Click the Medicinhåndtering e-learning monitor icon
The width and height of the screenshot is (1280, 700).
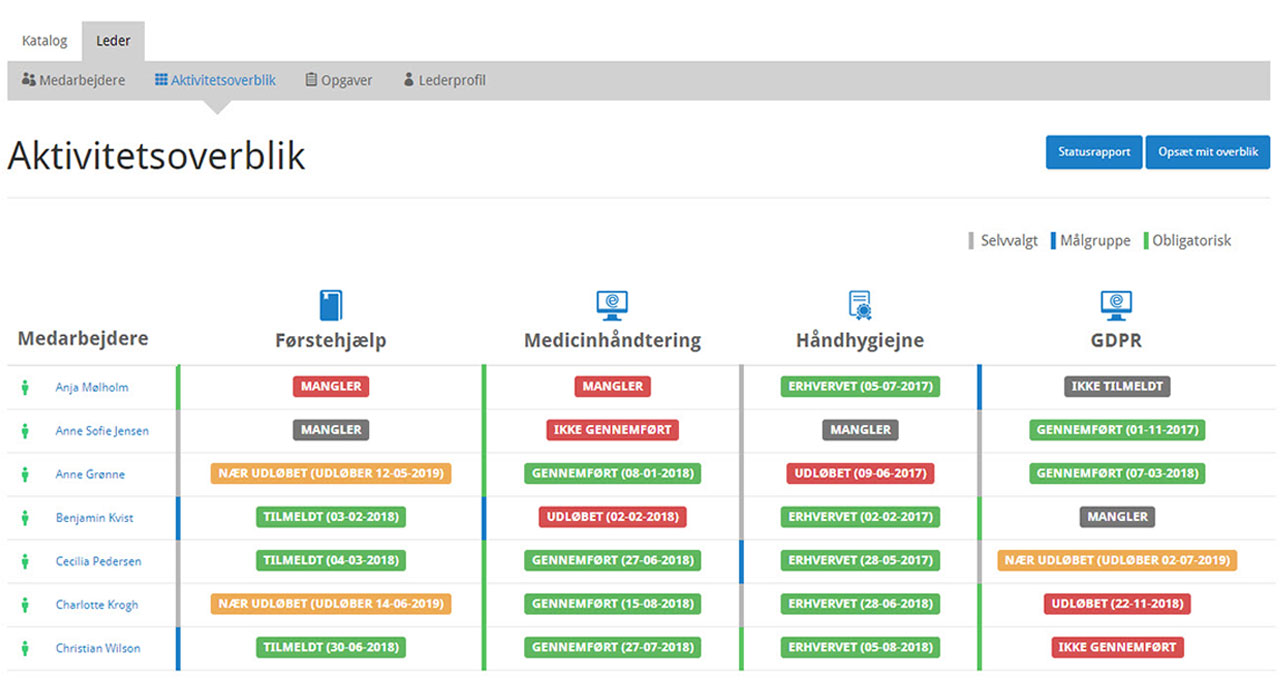612,305
